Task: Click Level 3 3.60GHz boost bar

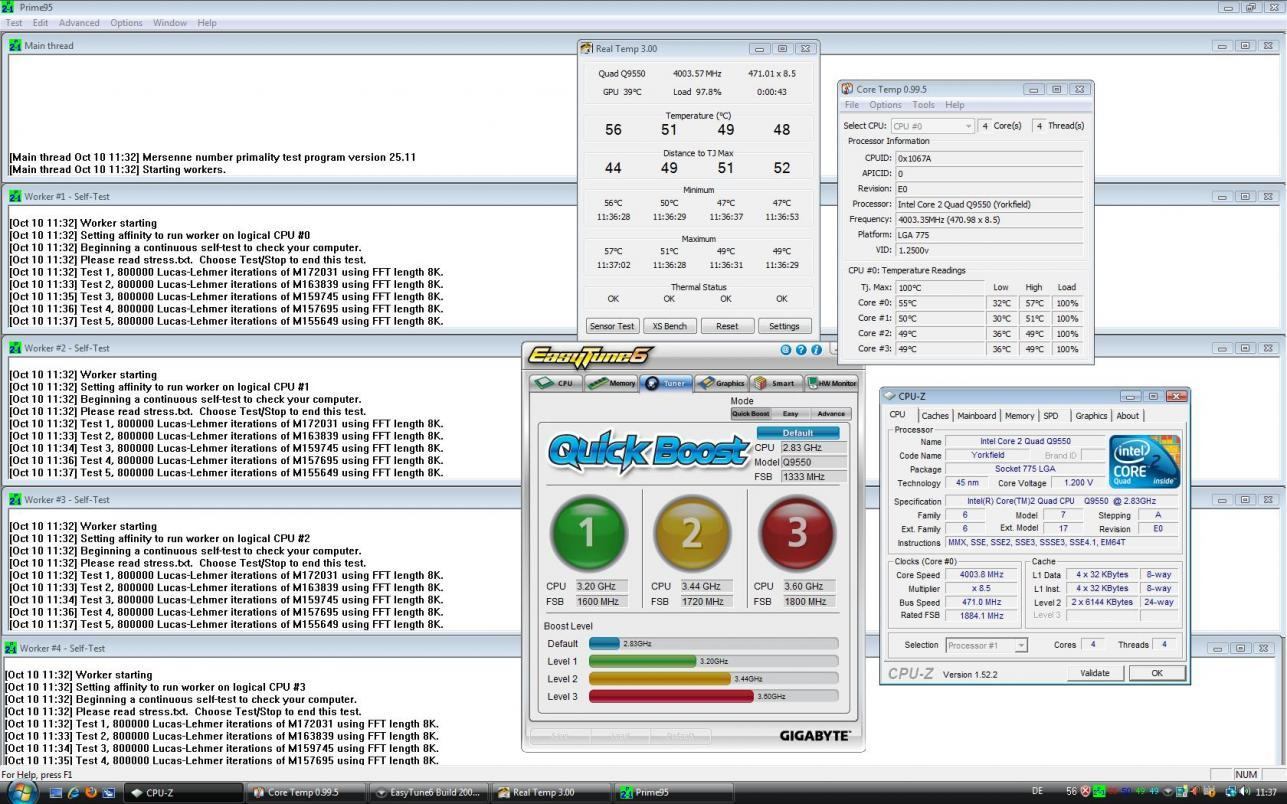Action: point(713,696)
